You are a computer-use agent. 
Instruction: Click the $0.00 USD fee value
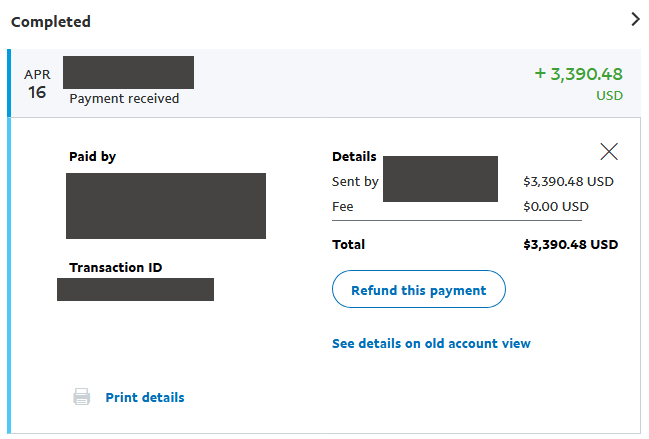556,206
